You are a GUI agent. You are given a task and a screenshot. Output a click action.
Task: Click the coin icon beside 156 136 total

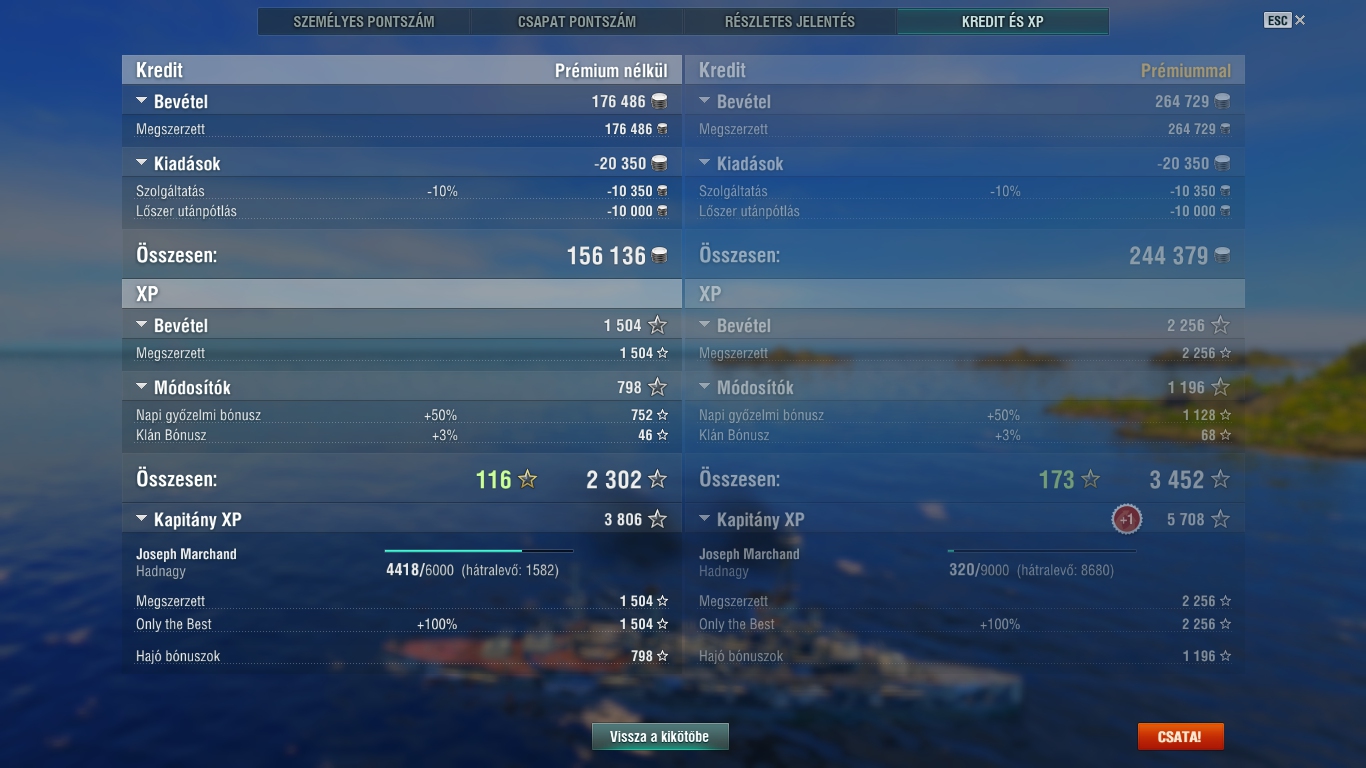[x=659, y=256]
